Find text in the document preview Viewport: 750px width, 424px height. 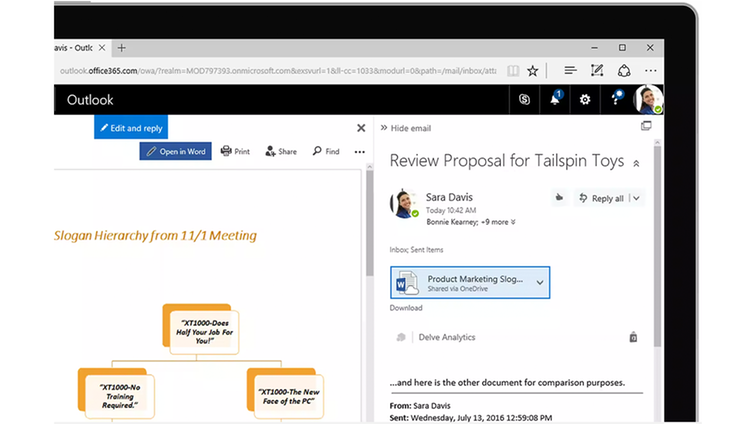point(326,151)
